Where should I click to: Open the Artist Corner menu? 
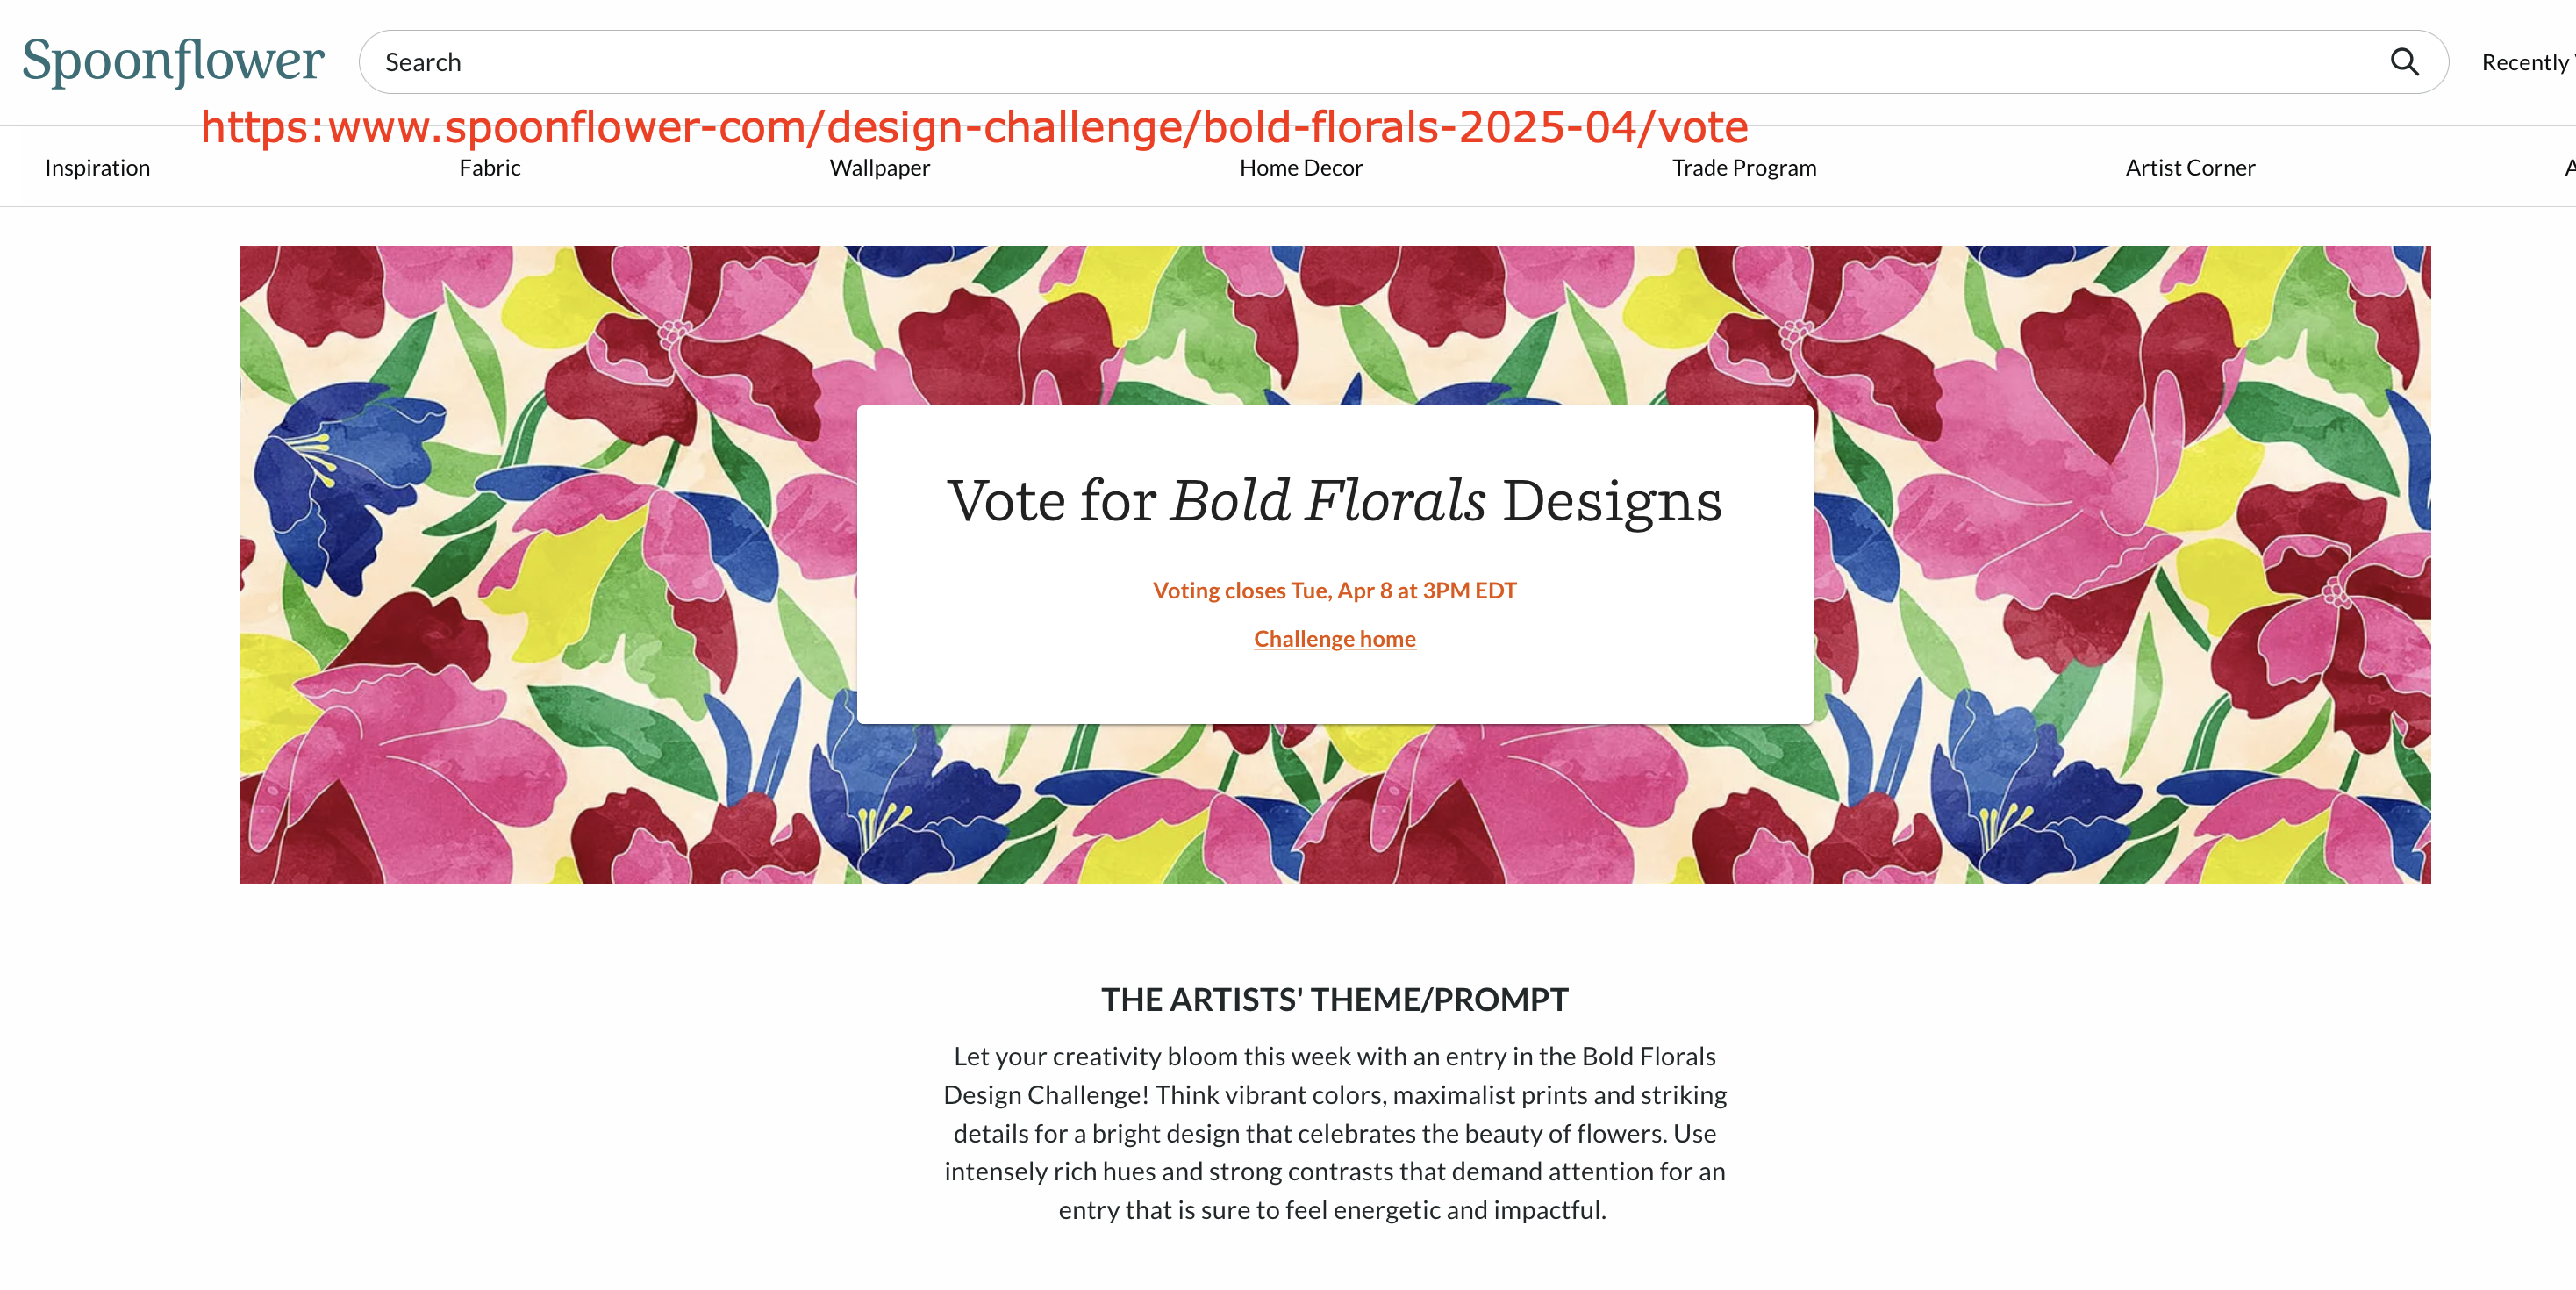(2190, 168)
